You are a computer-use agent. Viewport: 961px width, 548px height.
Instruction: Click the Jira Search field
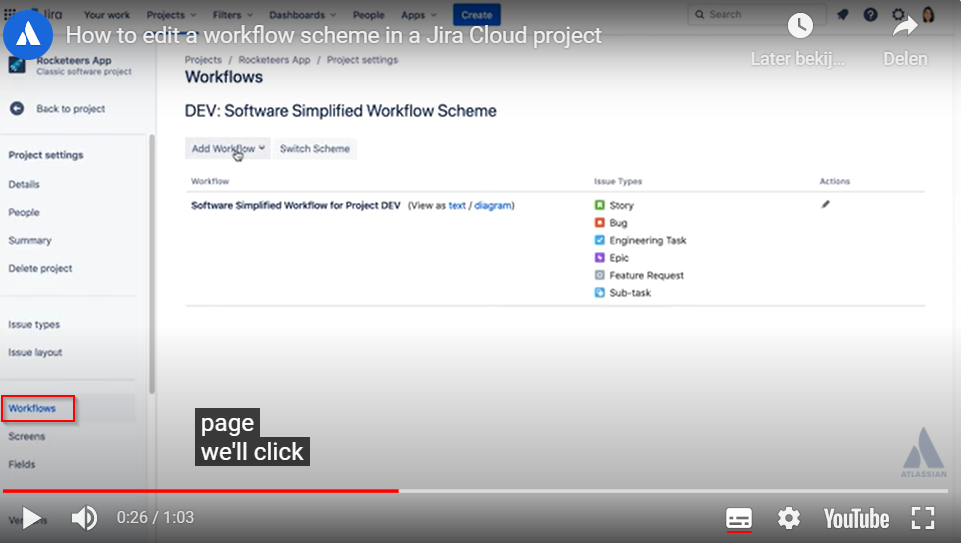pyautogui.click(x=757, y=14)
